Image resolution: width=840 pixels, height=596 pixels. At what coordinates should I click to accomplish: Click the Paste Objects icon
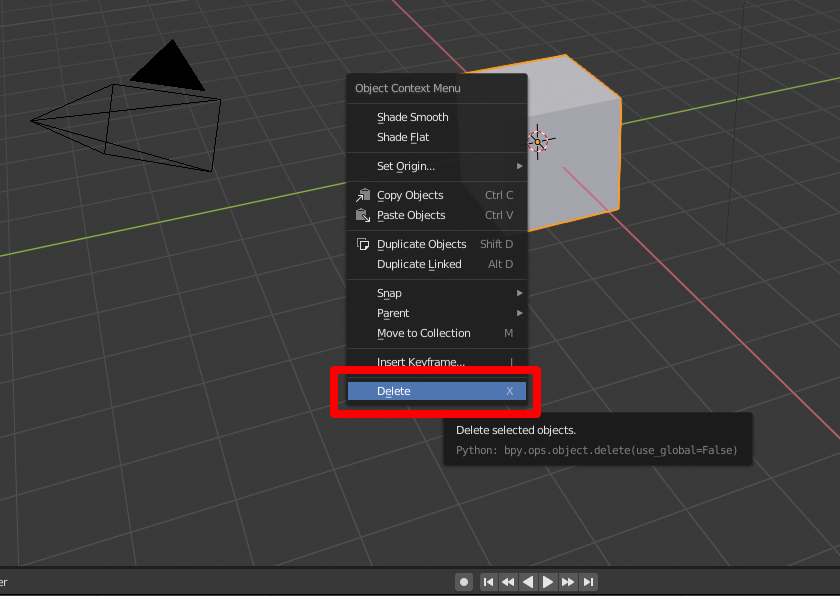click(364, 215)
